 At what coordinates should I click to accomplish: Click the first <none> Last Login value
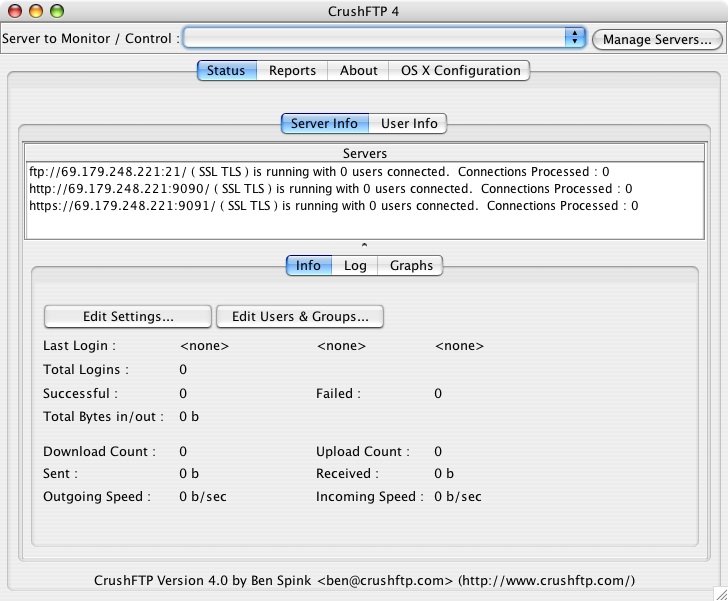click(x=204, y=346)
